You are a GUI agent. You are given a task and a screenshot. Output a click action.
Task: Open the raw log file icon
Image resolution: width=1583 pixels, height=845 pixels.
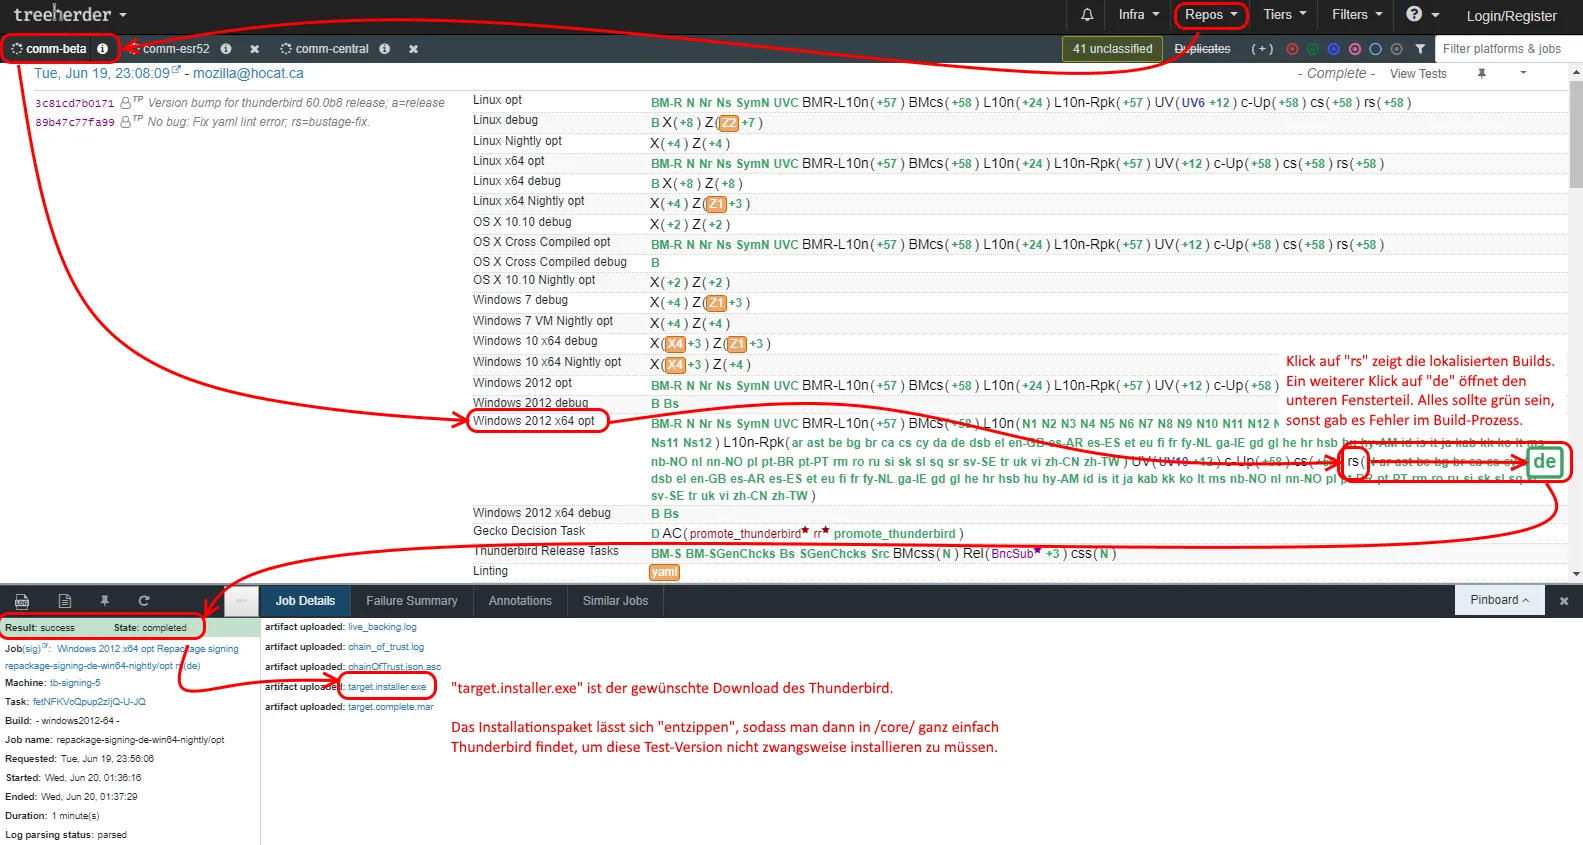click(x=64, y=601)
